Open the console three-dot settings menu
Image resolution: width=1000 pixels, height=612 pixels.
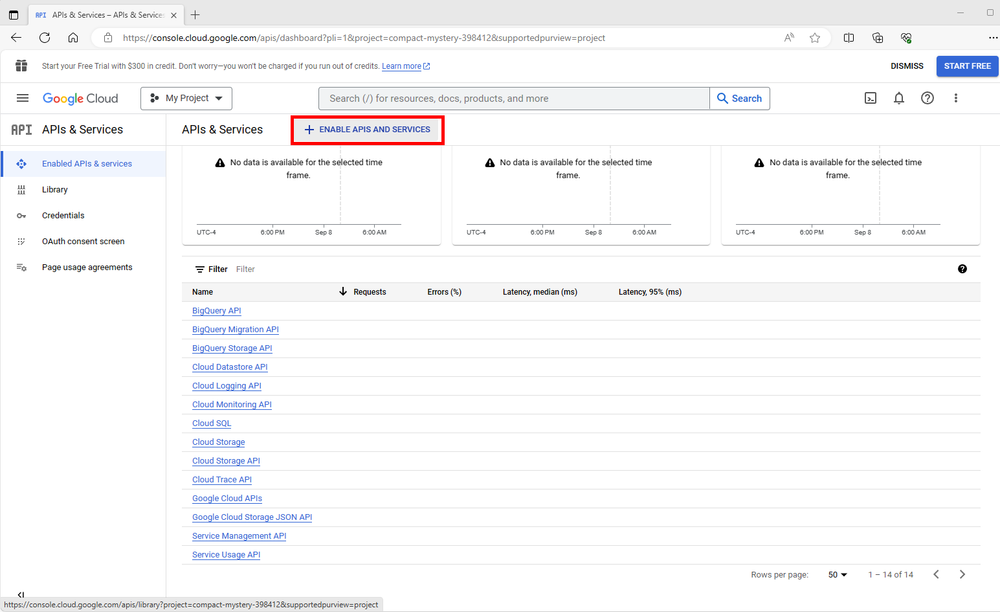955,98
